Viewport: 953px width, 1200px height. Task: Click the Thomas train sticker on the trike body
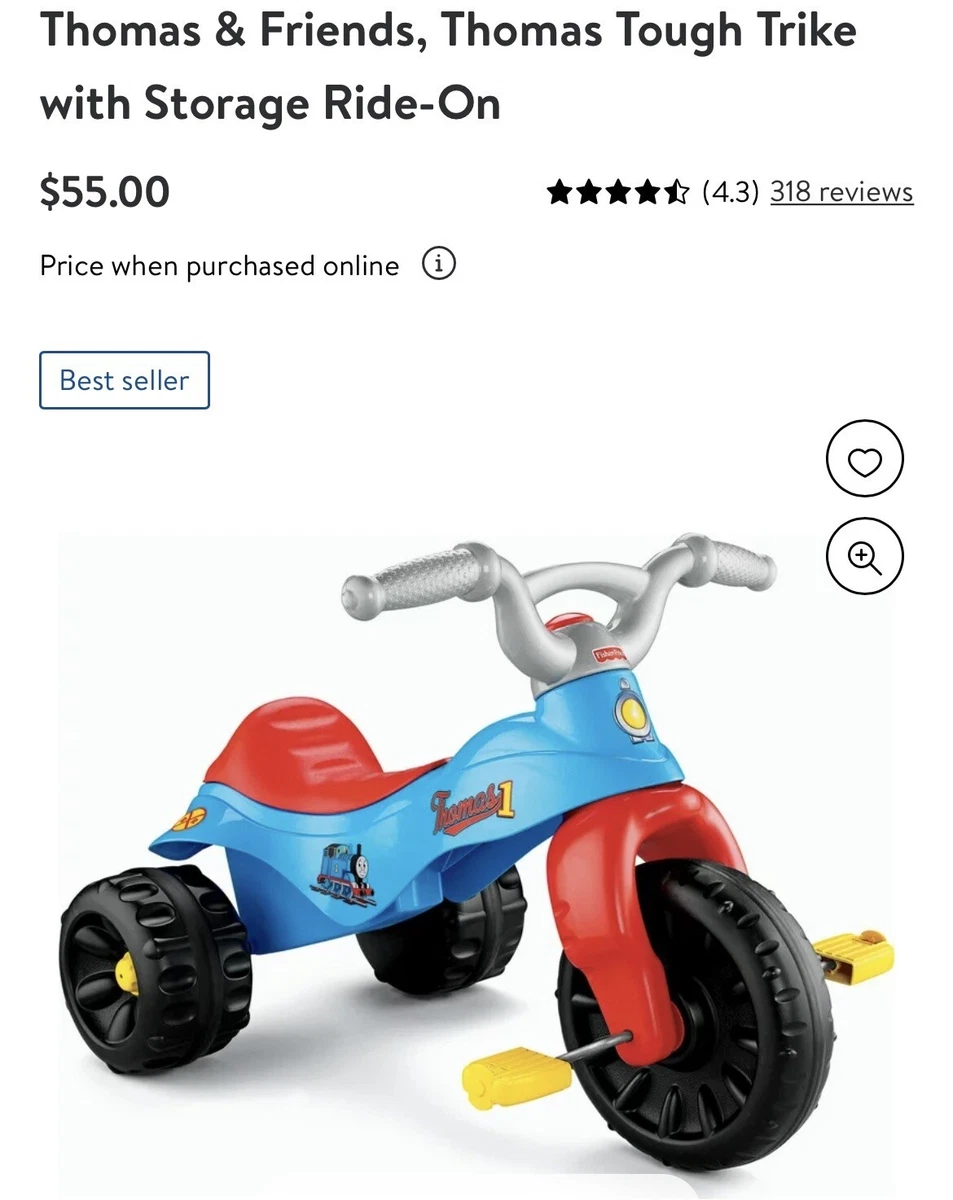point(345,872)
